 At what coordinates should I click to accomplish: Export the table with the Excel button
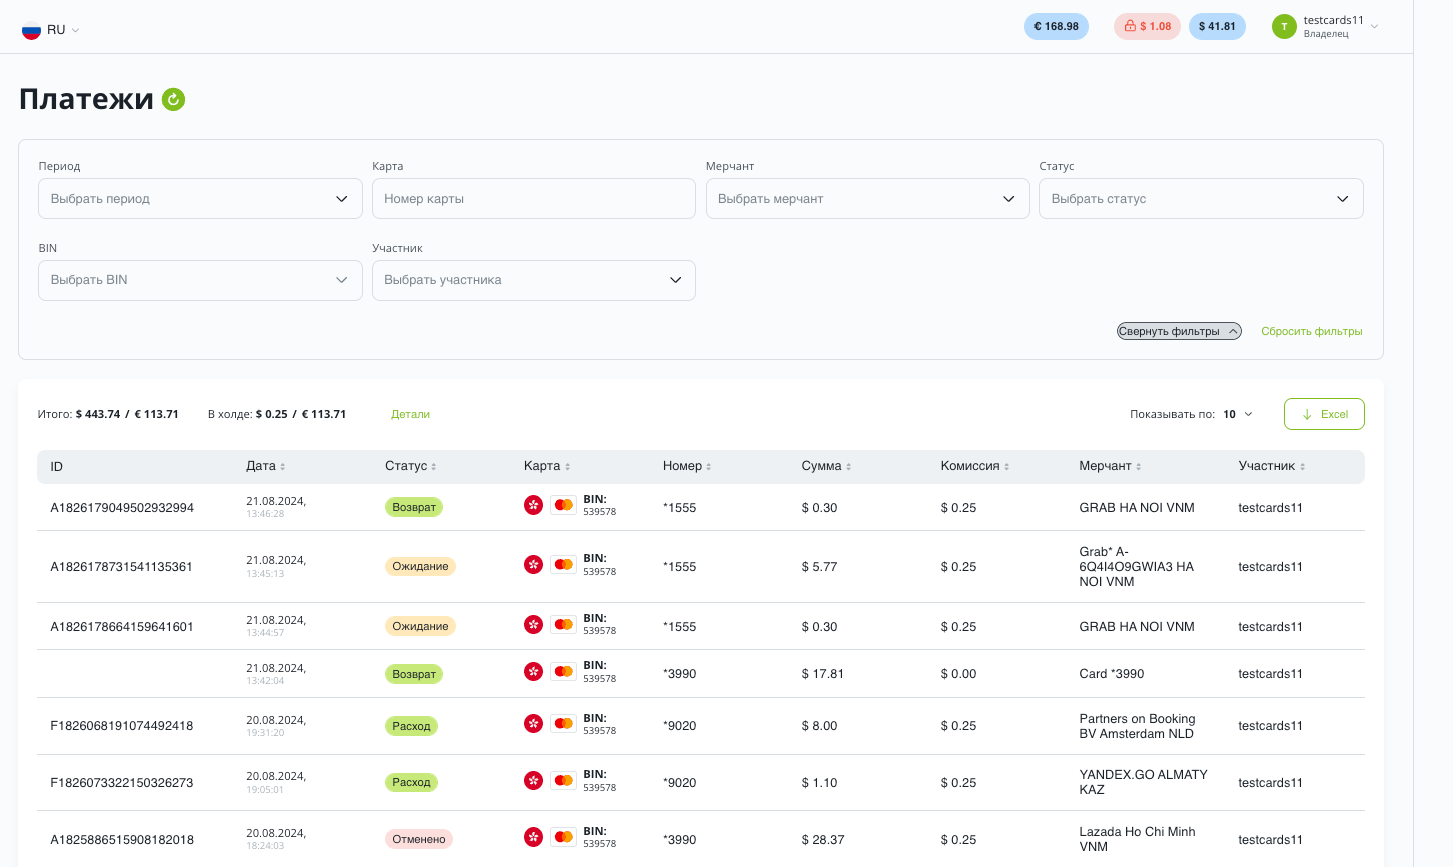coord(1324,414)
